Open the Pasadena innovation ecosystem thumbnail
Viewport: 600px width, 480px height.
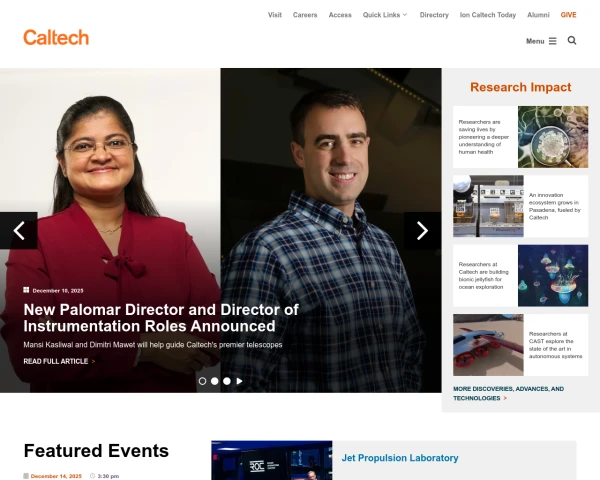[488, 206]
